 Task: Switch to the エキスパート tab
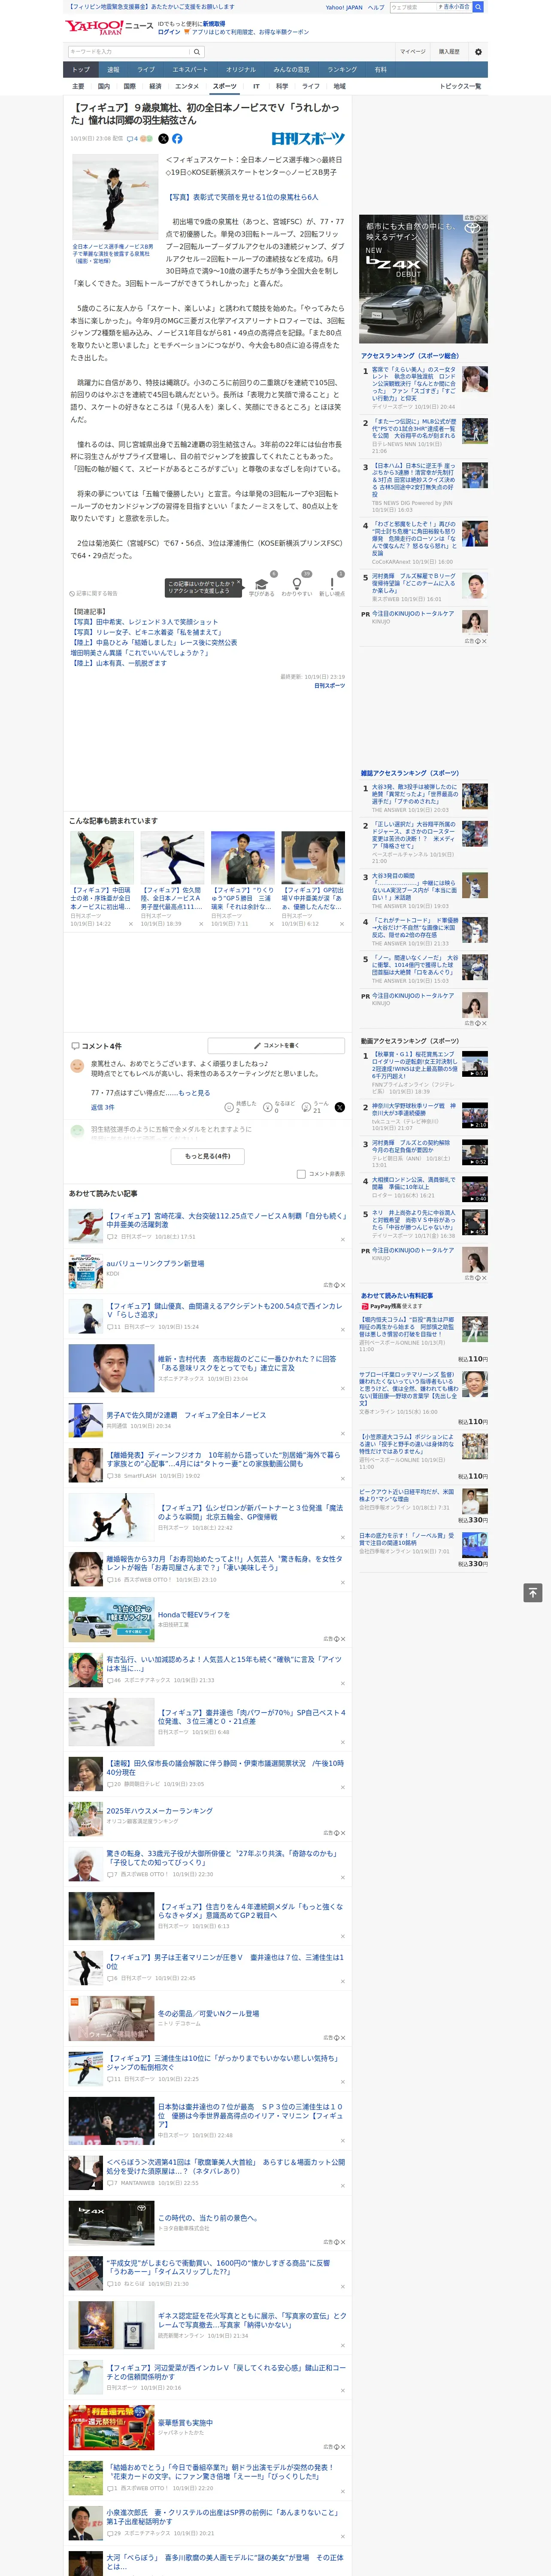pyautogui.click(x=190, y=70)
